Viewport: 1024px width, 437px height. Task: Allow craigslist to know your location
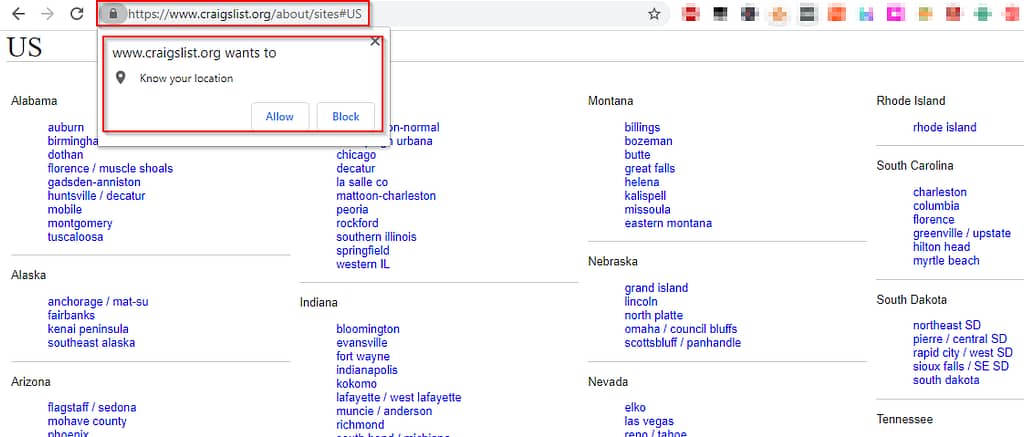pyautogui.click(x=280, y=116)
